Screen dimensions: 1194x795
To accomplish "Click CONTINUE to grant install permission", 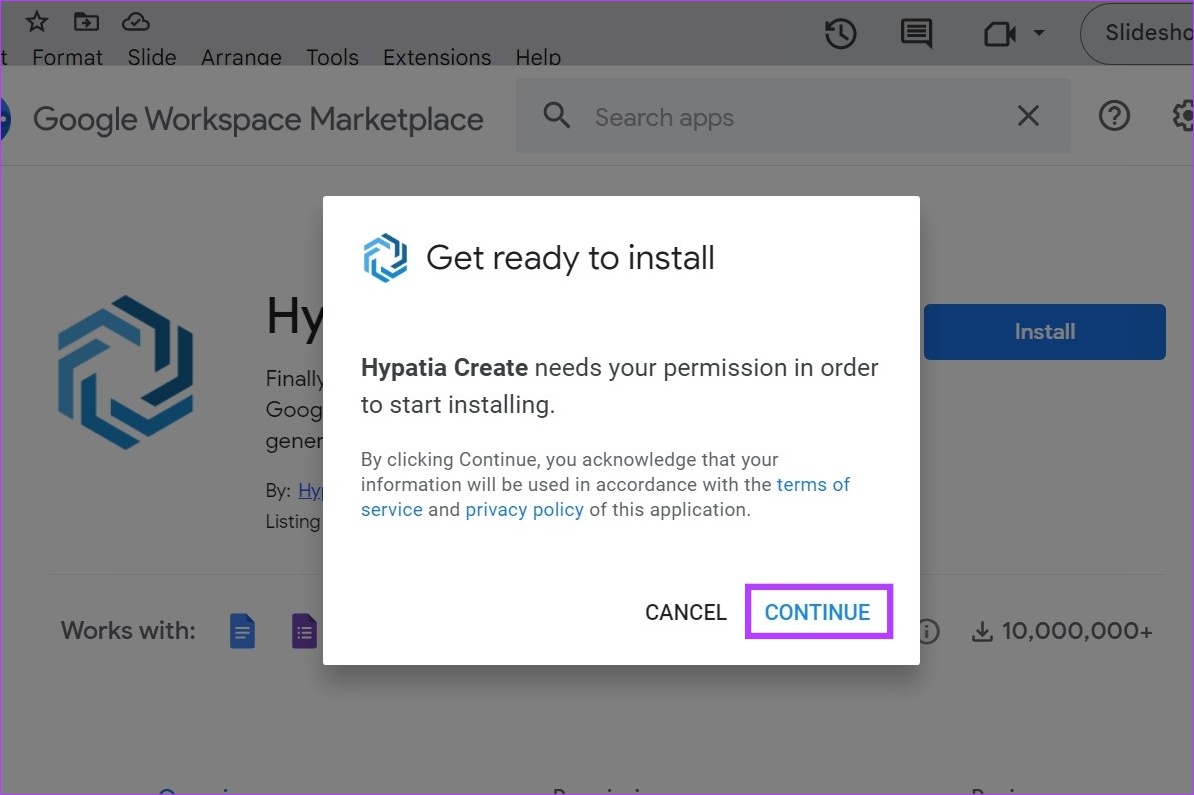I will click(818, 612).
